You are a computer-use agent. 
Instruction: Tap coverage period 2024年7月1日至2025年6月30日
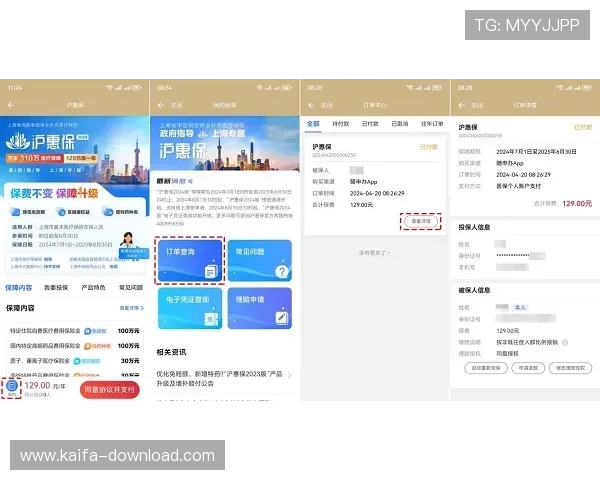536,152
